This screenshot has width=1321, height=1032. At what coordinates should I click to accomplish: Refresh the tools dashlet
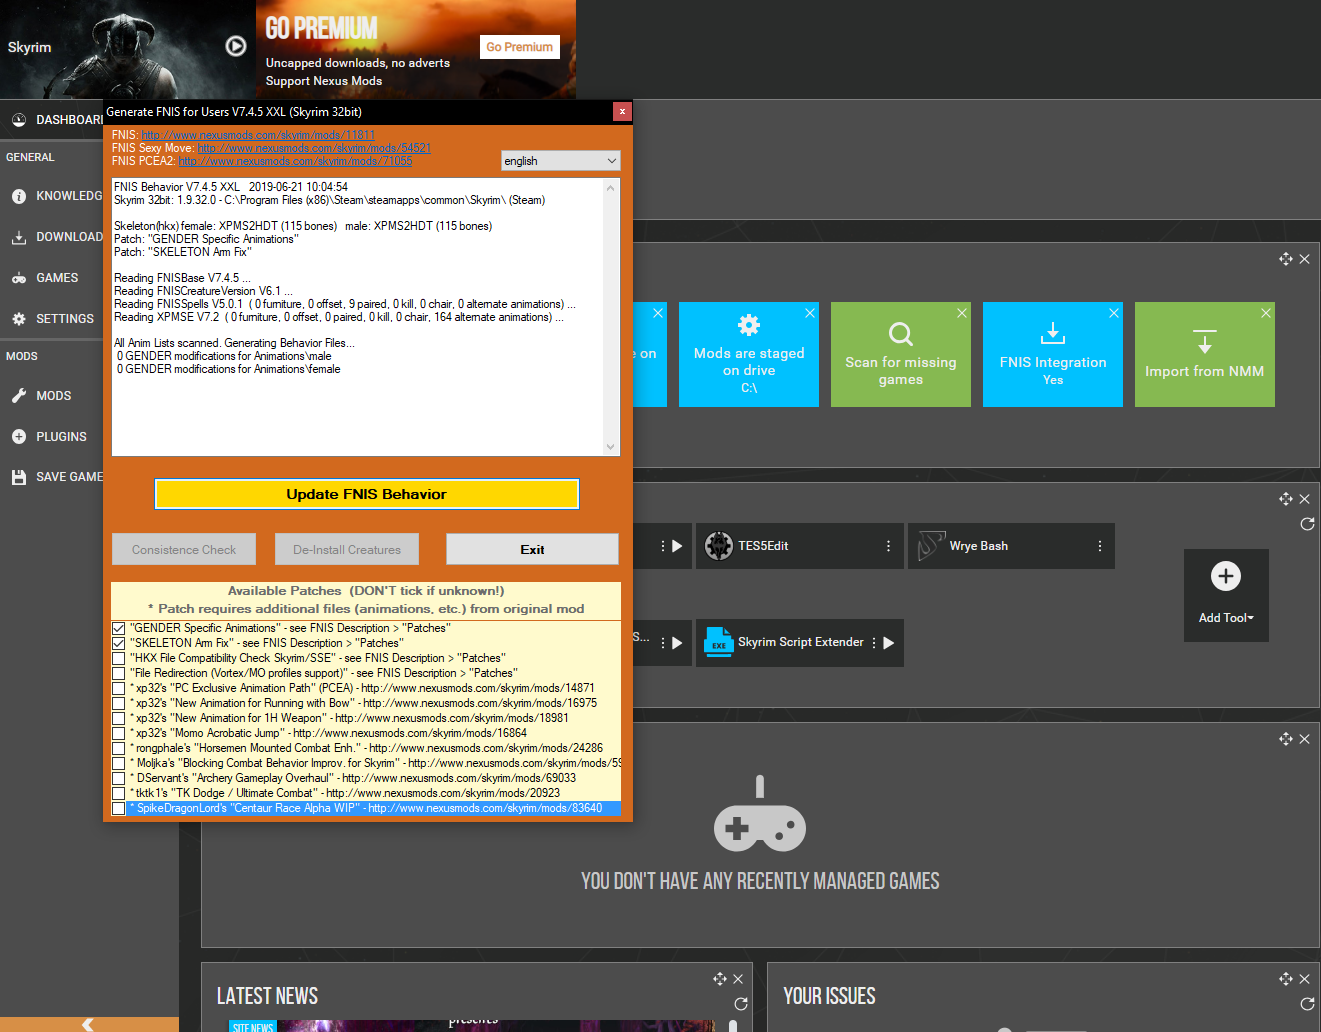pyautogui.click(x=1307, y=524)
